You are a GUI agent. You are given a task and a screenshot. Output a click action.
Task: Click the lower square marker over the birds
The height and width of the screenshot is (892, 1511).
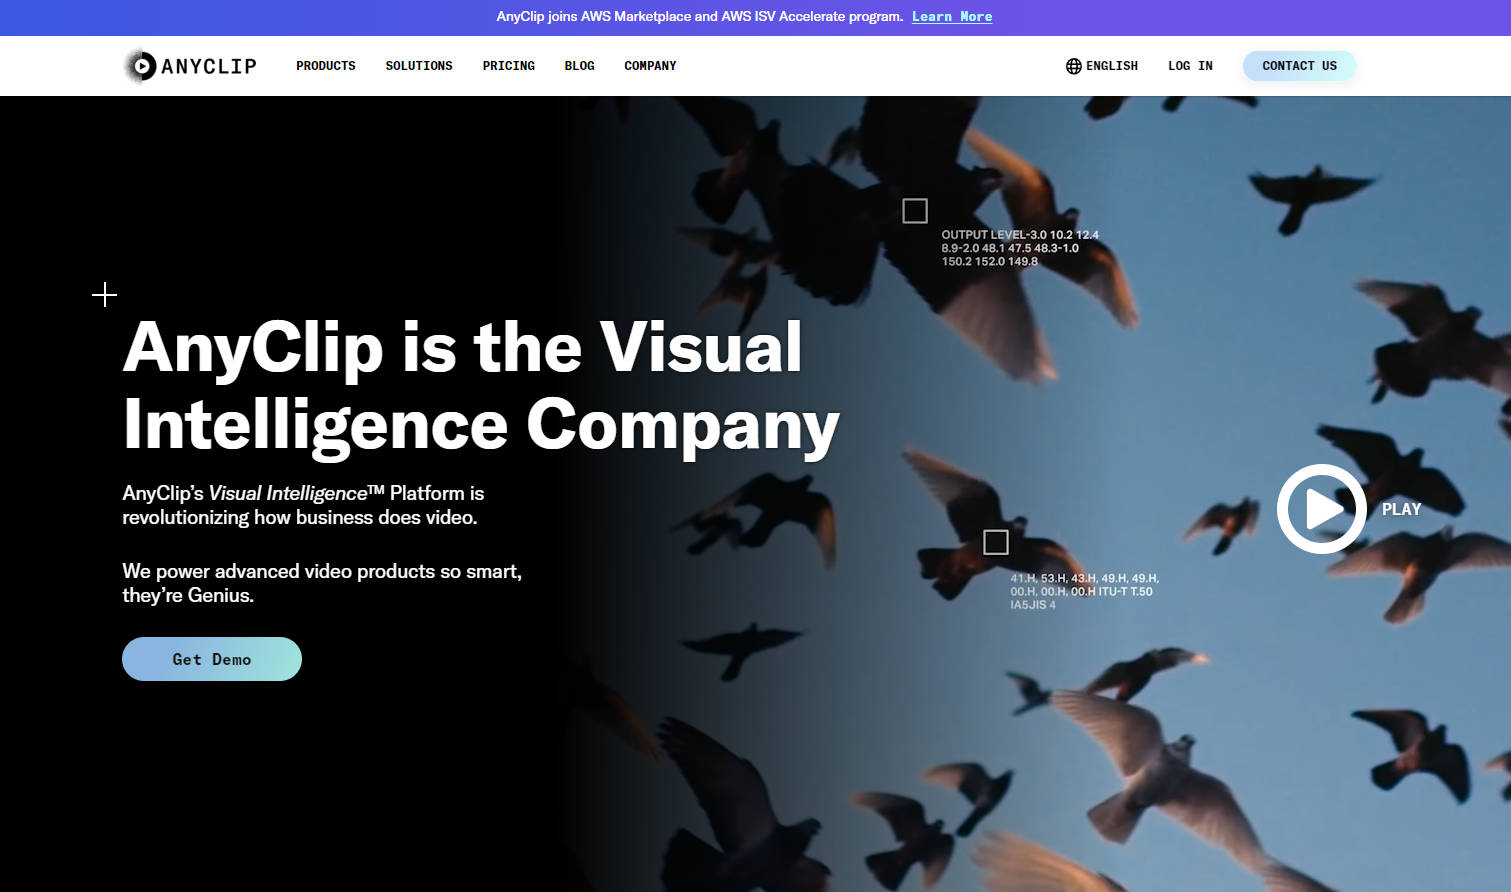[x=996, y=542]
